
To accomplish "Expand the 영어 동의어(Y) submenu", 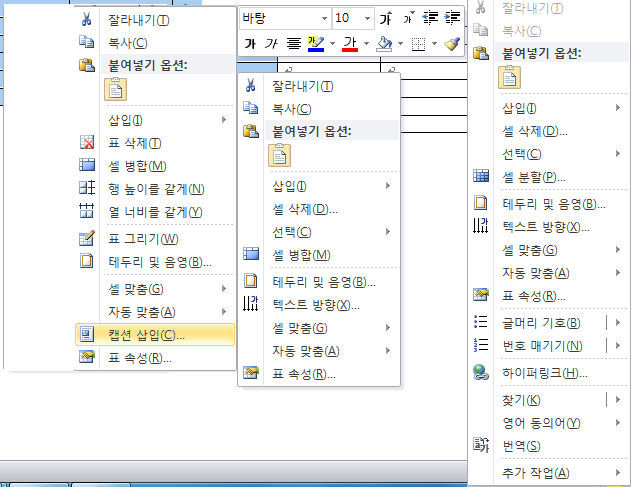I will tap(549, 423).
